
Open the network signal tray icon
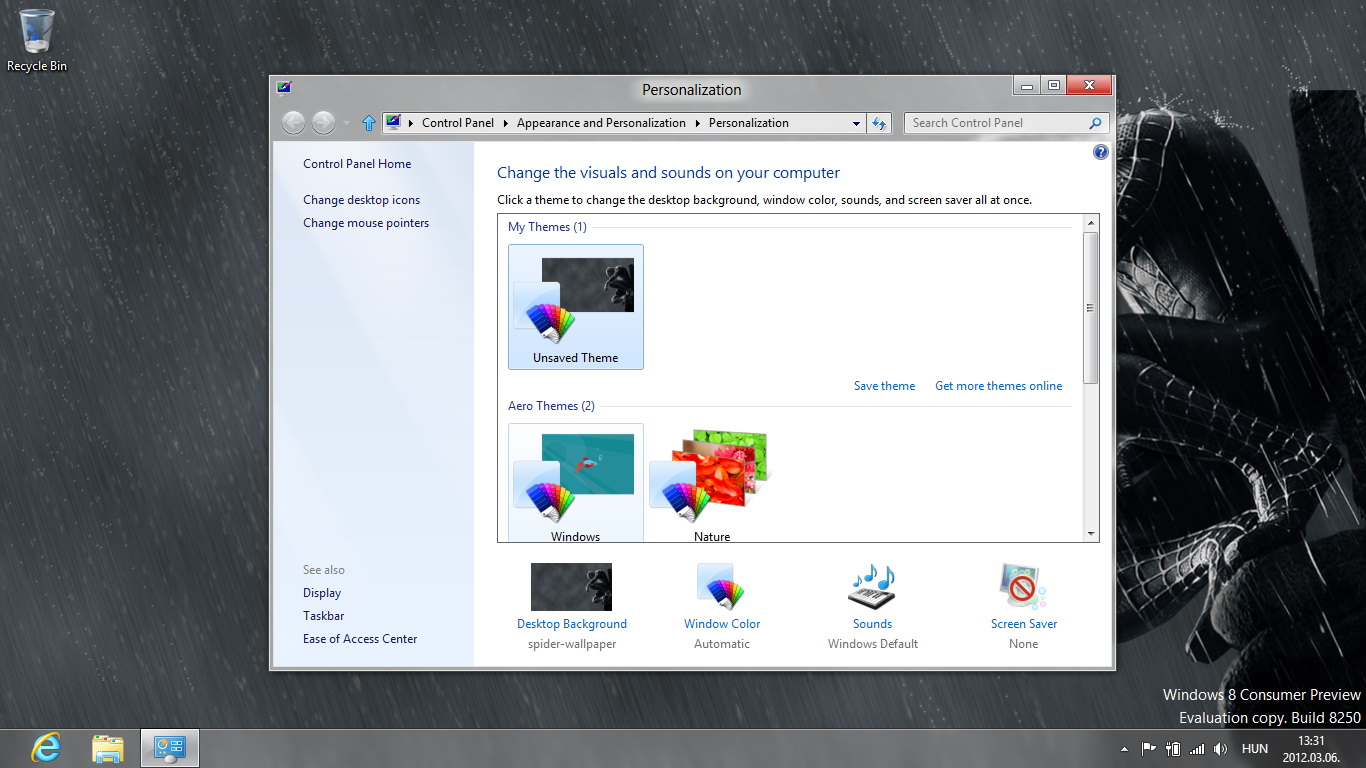[1196, 748]
